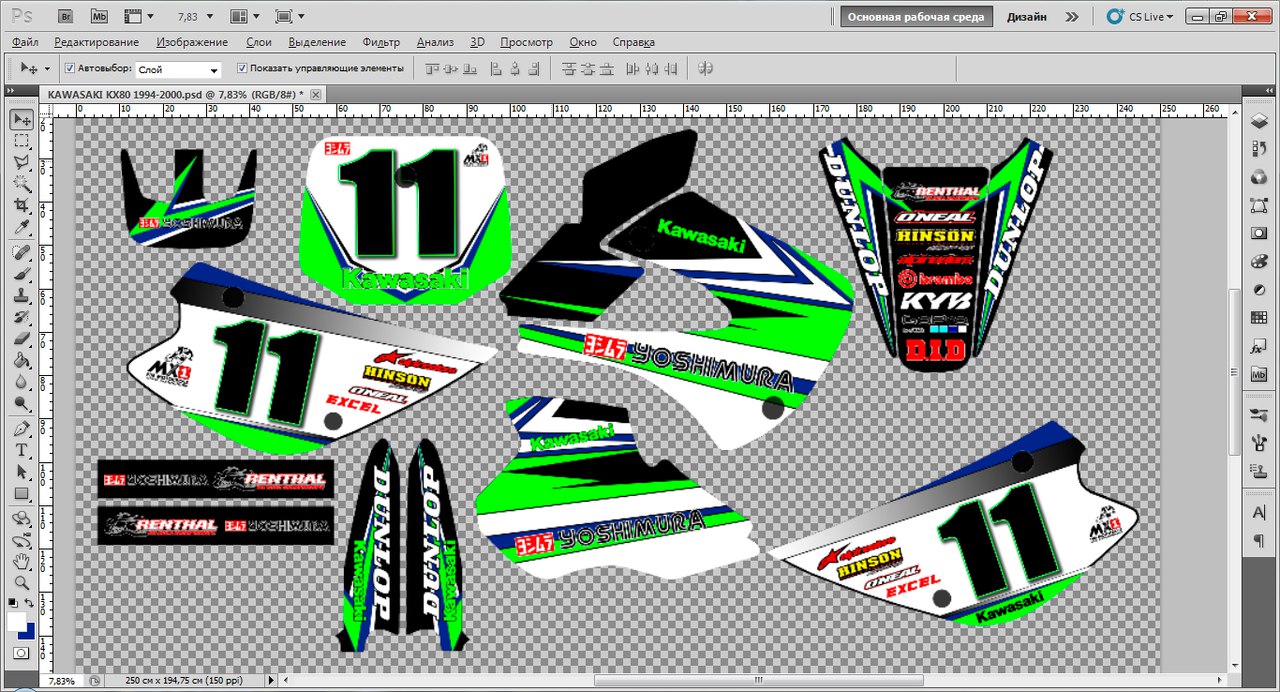Viewport: 1280px width, 692px height.
Task: Select the Eyedropper tool
Action: click(21, 227)
